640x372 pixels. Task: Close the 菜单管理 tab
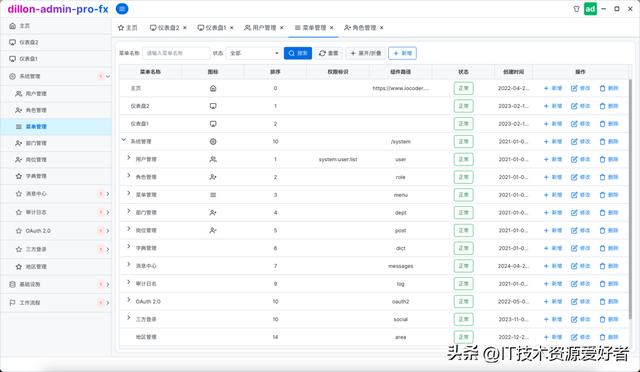tap(332, 28)
